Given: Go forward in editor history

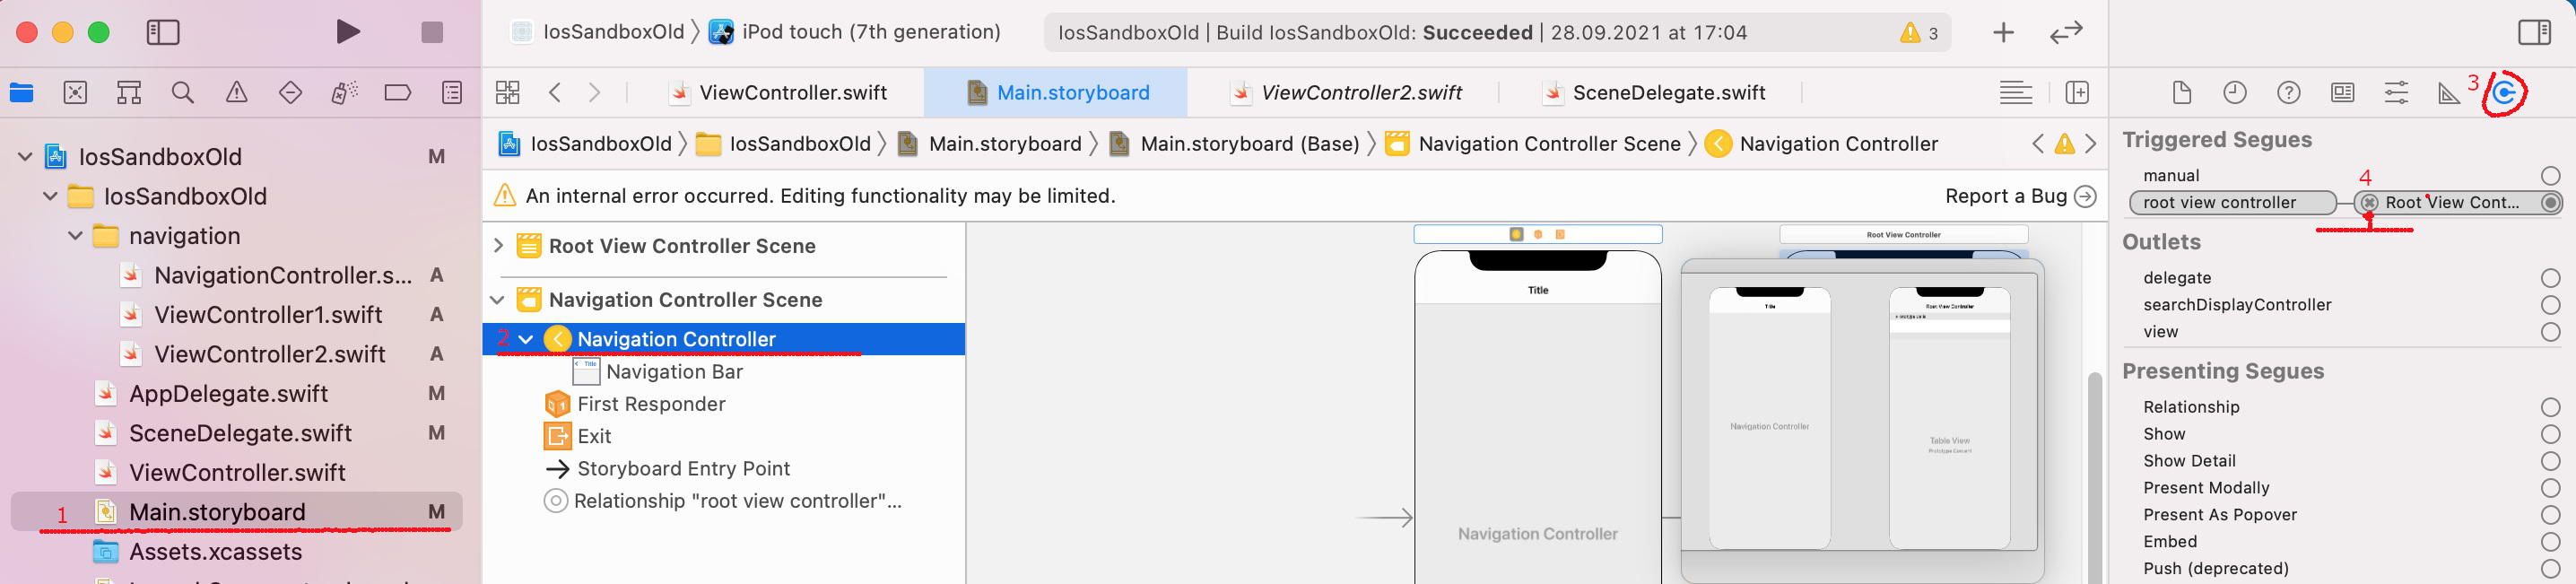Looking at the screenshot, I should (x=595, y=93).
